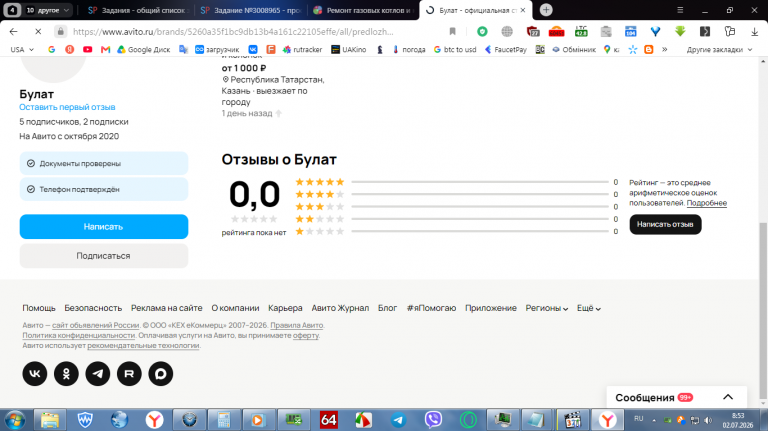Open new browser tab
This screenshot has width=768, height=431.
546,10
